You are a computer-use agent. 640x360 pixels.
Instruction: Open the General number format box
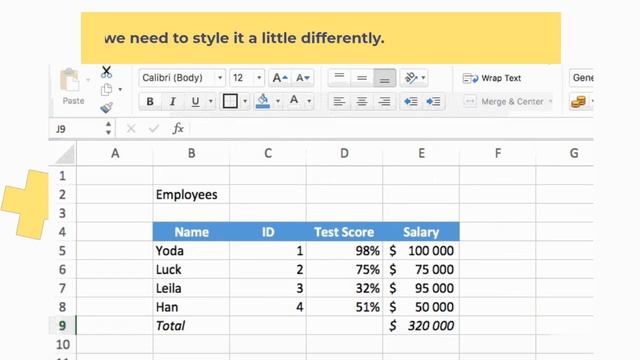(581, 78)
